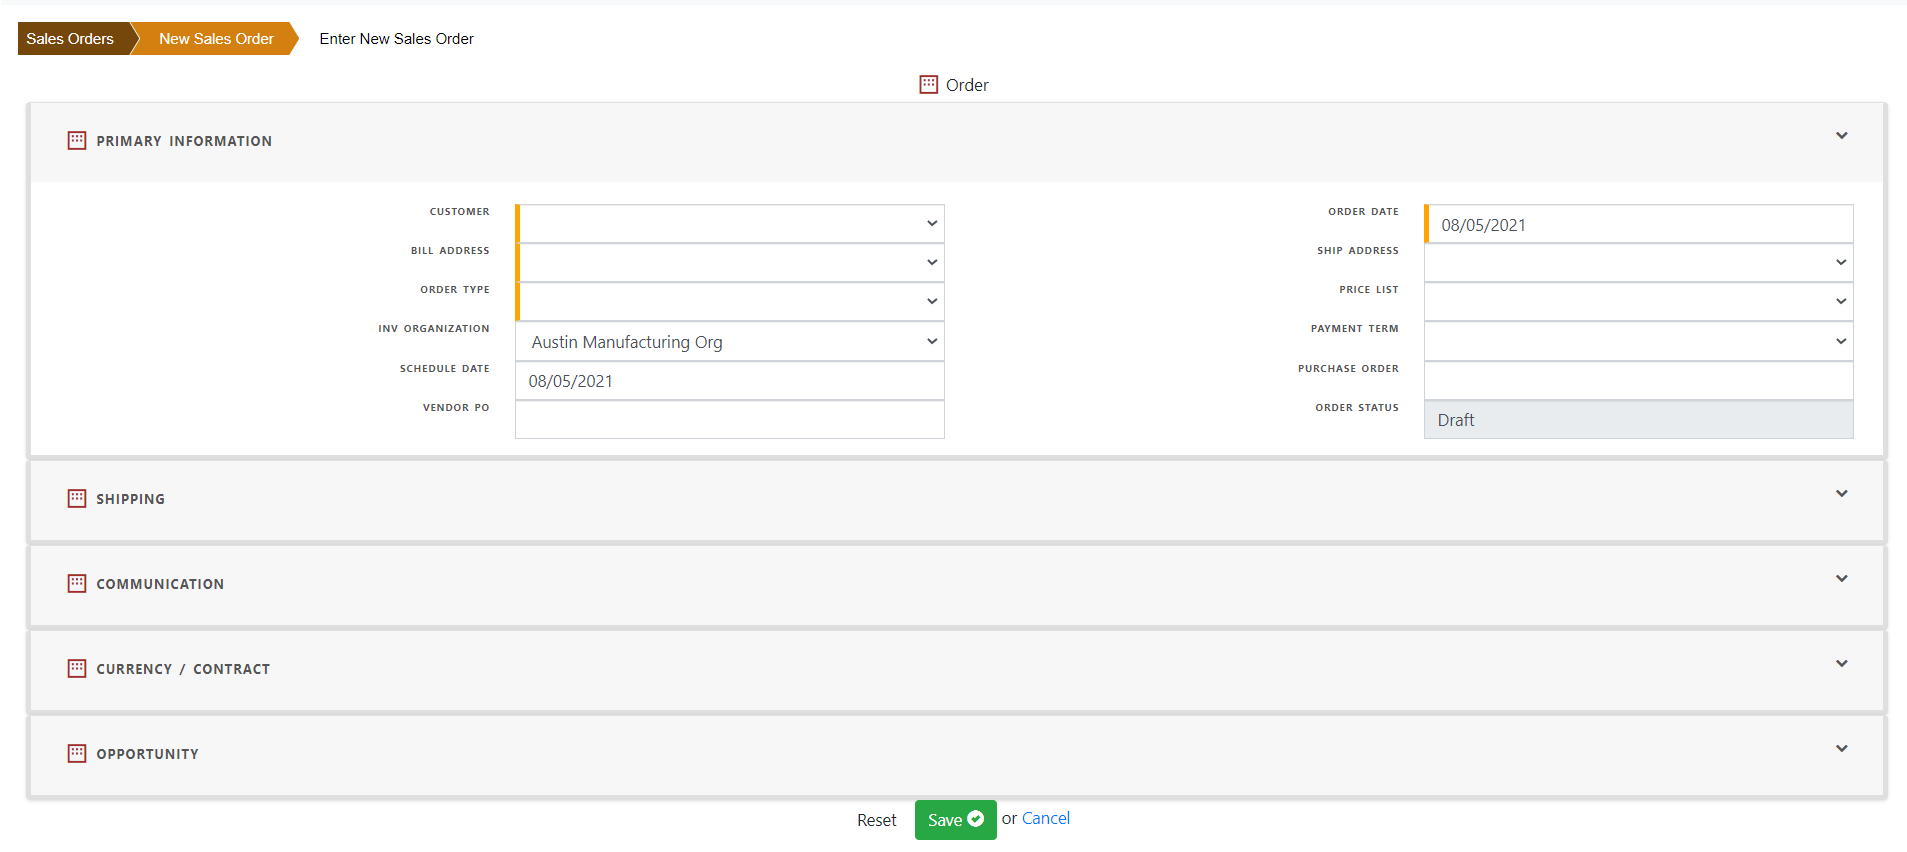Select the New Sales Order breadcrumb
The width and height of the screenshot is (1907, 852).
tap(216, 38)
